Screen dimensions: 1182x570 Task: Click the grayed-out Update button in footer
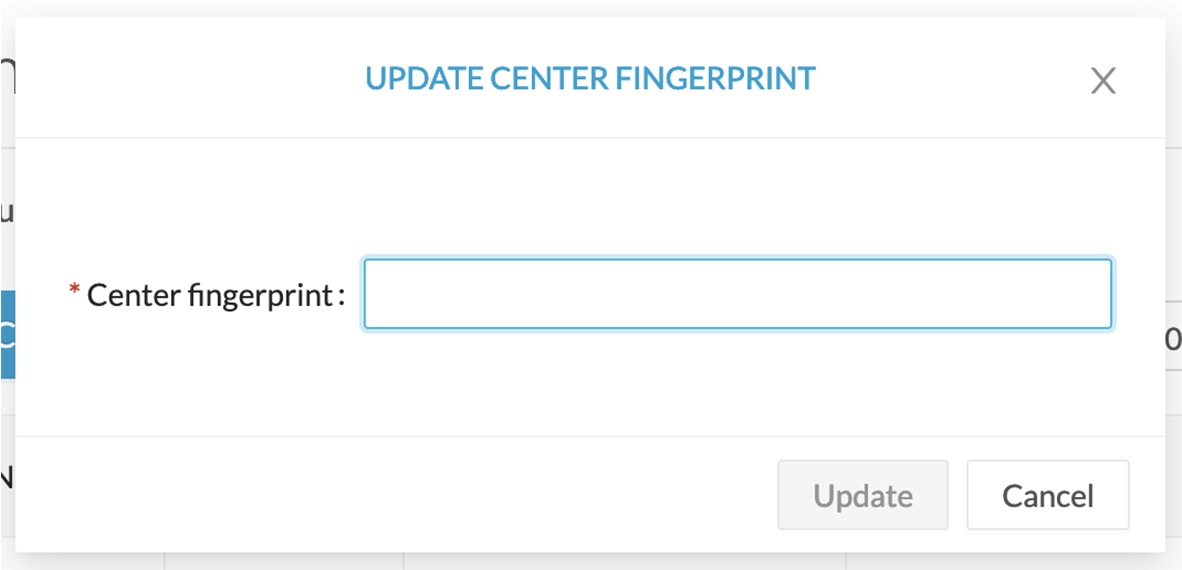coord(862,496)
